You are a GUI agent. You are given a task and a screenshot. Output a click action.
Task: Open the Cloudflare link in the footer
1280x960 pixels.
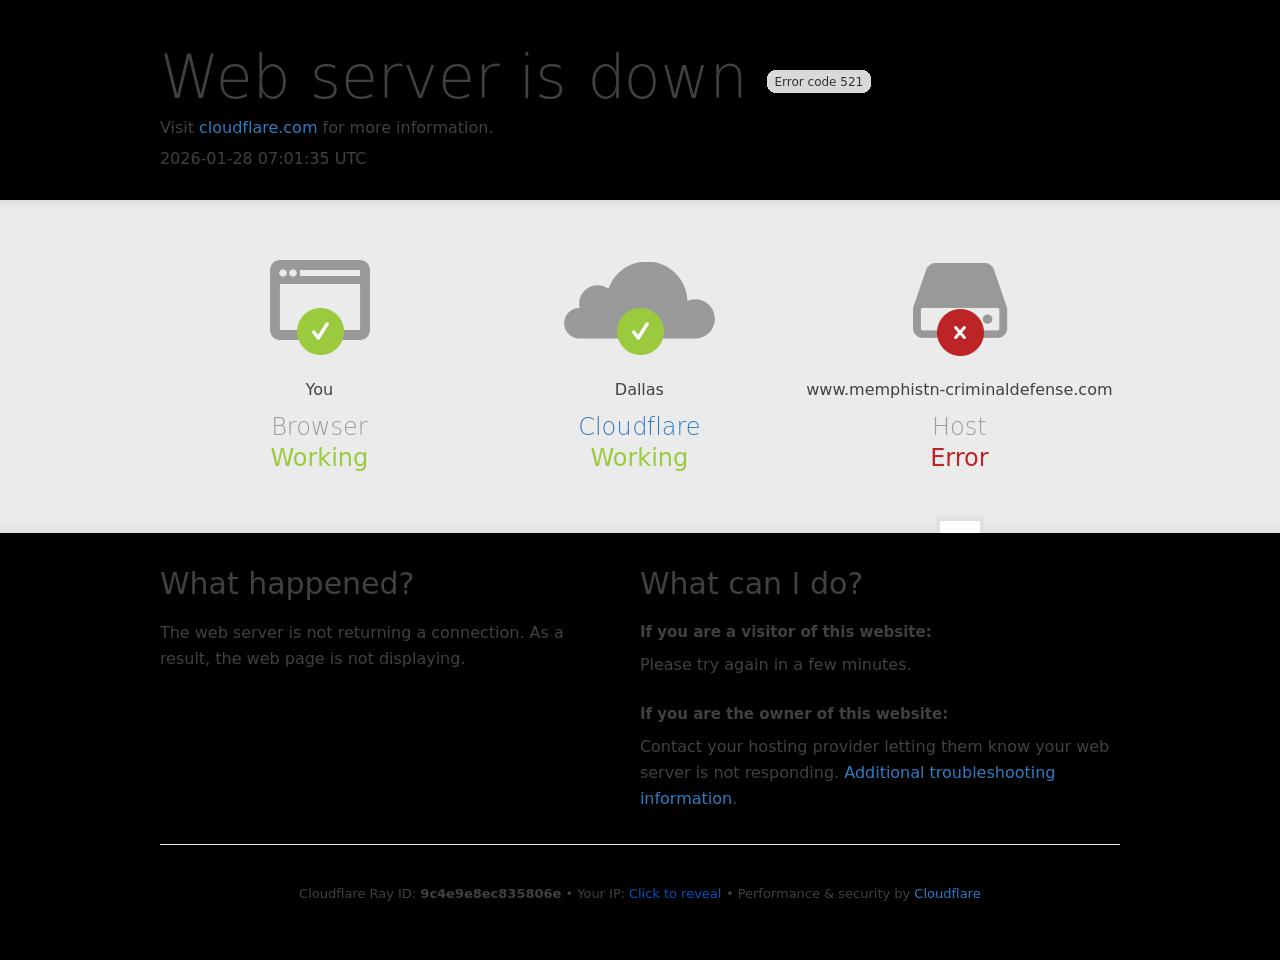(946, 893)
